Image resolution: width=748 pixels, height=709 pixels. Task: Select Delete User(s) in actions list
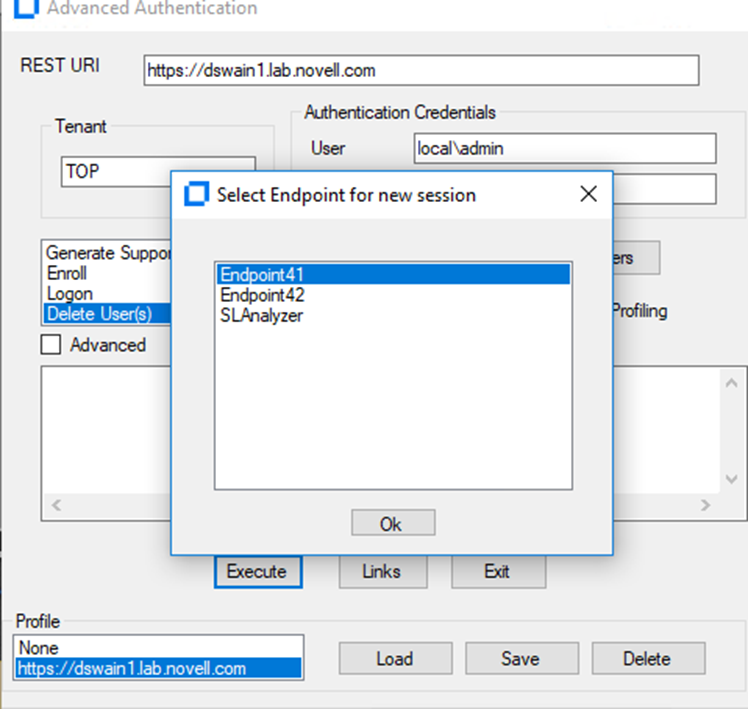point(107,313)
